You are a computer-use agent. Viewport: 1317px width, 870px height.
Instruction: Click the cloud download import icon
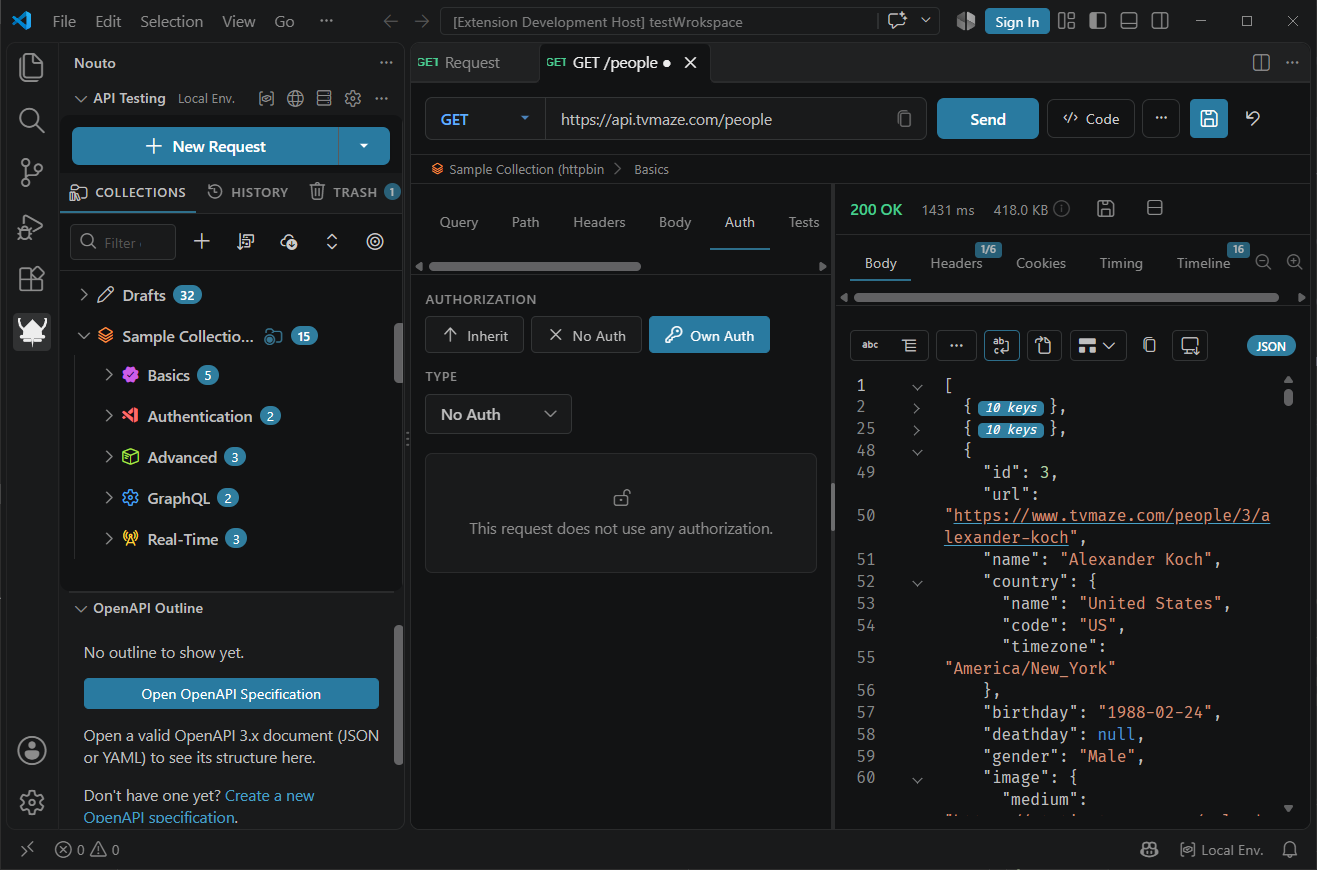tap(289, 242)
